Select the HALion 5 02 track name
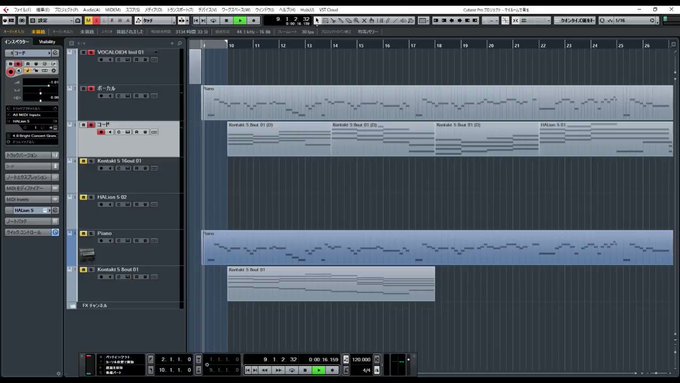The height and width of the screenshot is (383, 680). click(x=112, y=197)
